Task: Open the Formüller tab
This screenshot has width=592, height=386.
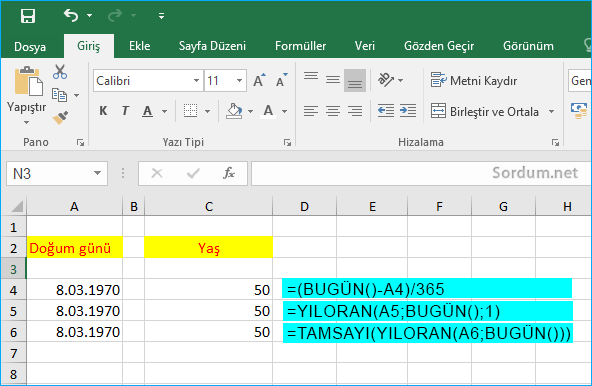Action: point(300,46)
